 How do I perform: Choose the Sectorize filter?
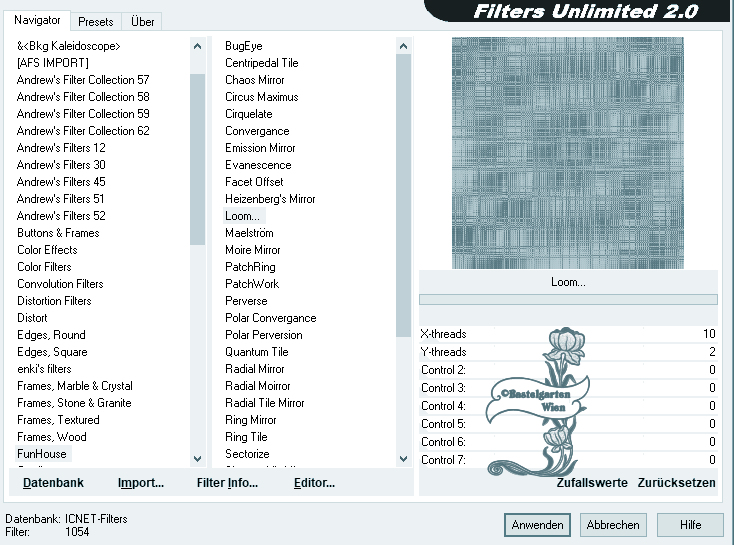click(247, 454)
